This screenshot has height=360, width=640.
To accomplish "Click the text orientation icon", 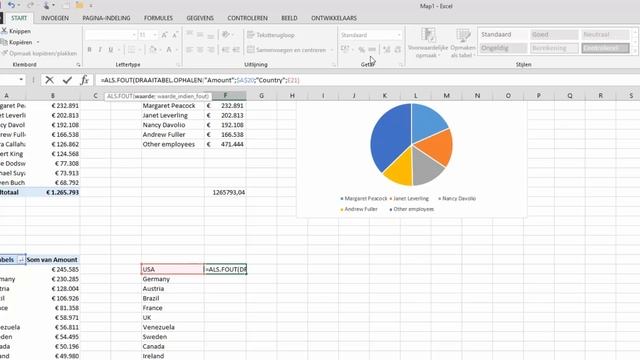I will 226,35.
